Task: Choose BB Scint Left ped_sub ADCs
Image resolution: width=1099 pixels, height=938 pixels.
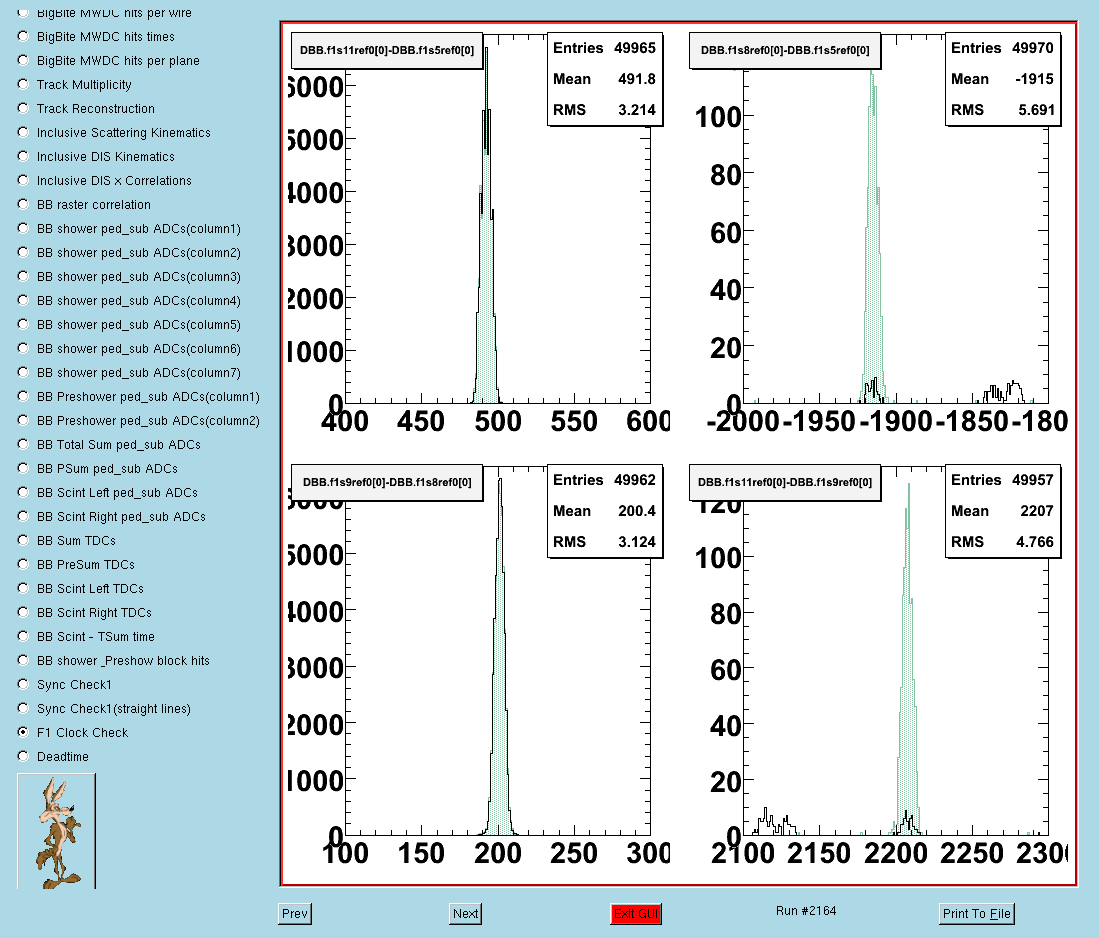Action: (23, 492)
